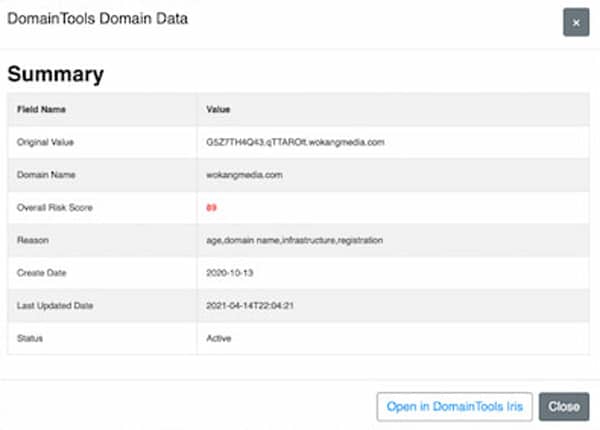Image resolution: width=600 pixels, height=430 pixels.
Task: Click the DomainTools Domain Data title
Action: point(98,19)
